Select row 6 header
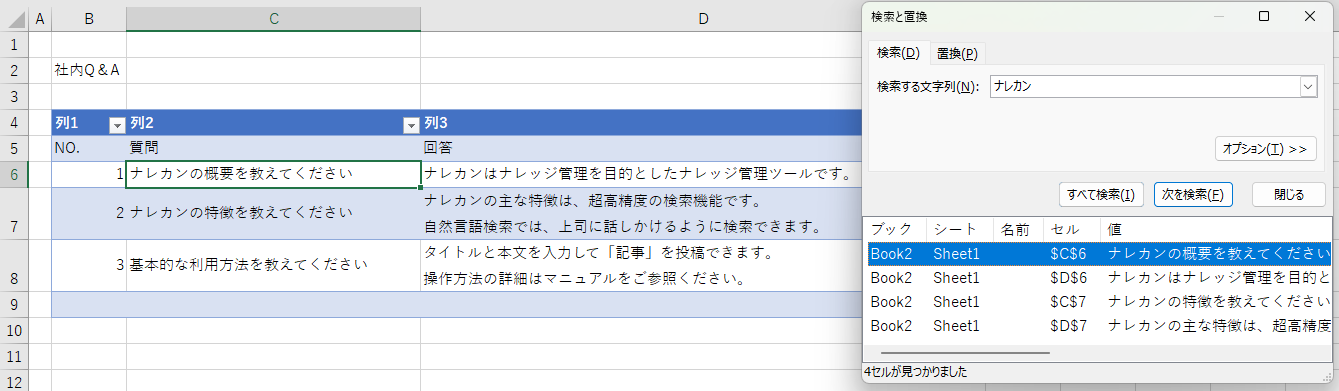Viewport: 1339px width, 391px height. (x=14, y=174)
